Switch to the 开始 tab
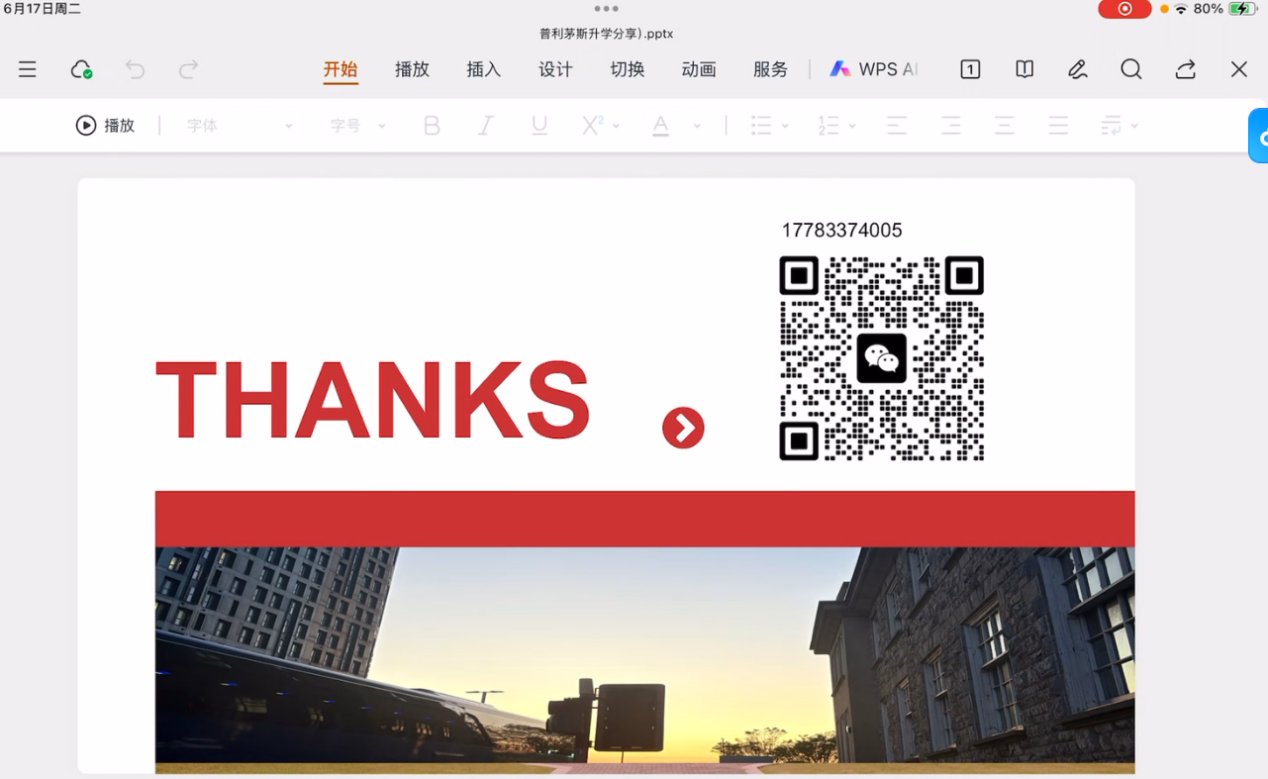The image size is (1268, 779). (340, 69)
